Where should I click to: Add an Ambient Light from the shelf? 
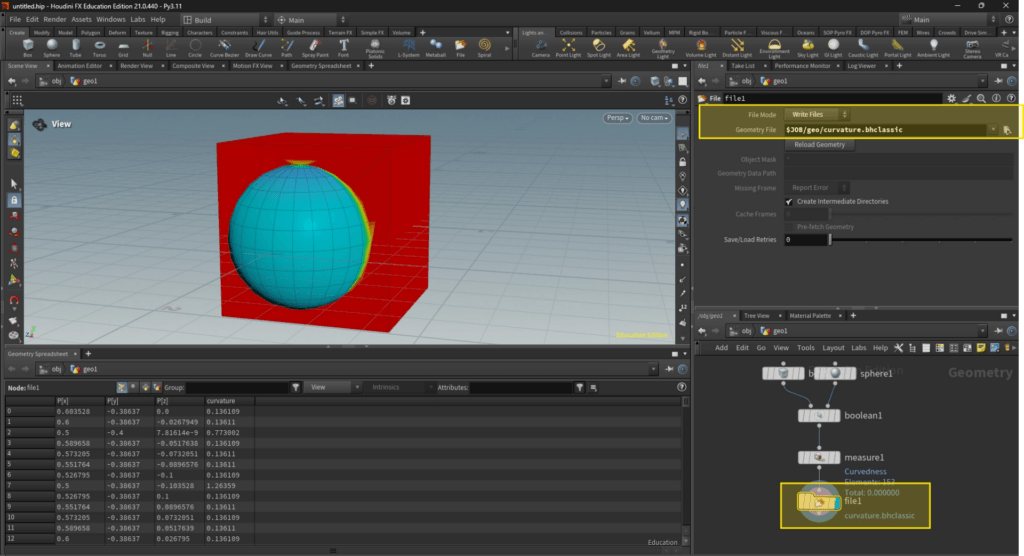(933, 48)
